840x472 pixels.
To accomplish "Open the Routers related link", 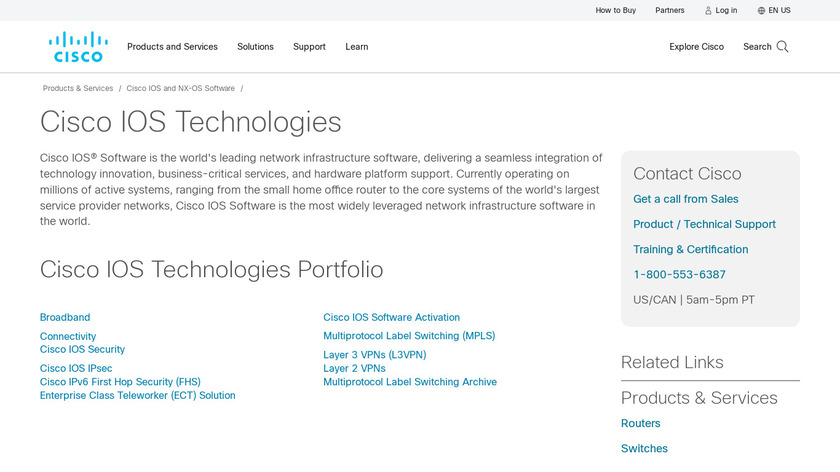I will pos(640,423).
